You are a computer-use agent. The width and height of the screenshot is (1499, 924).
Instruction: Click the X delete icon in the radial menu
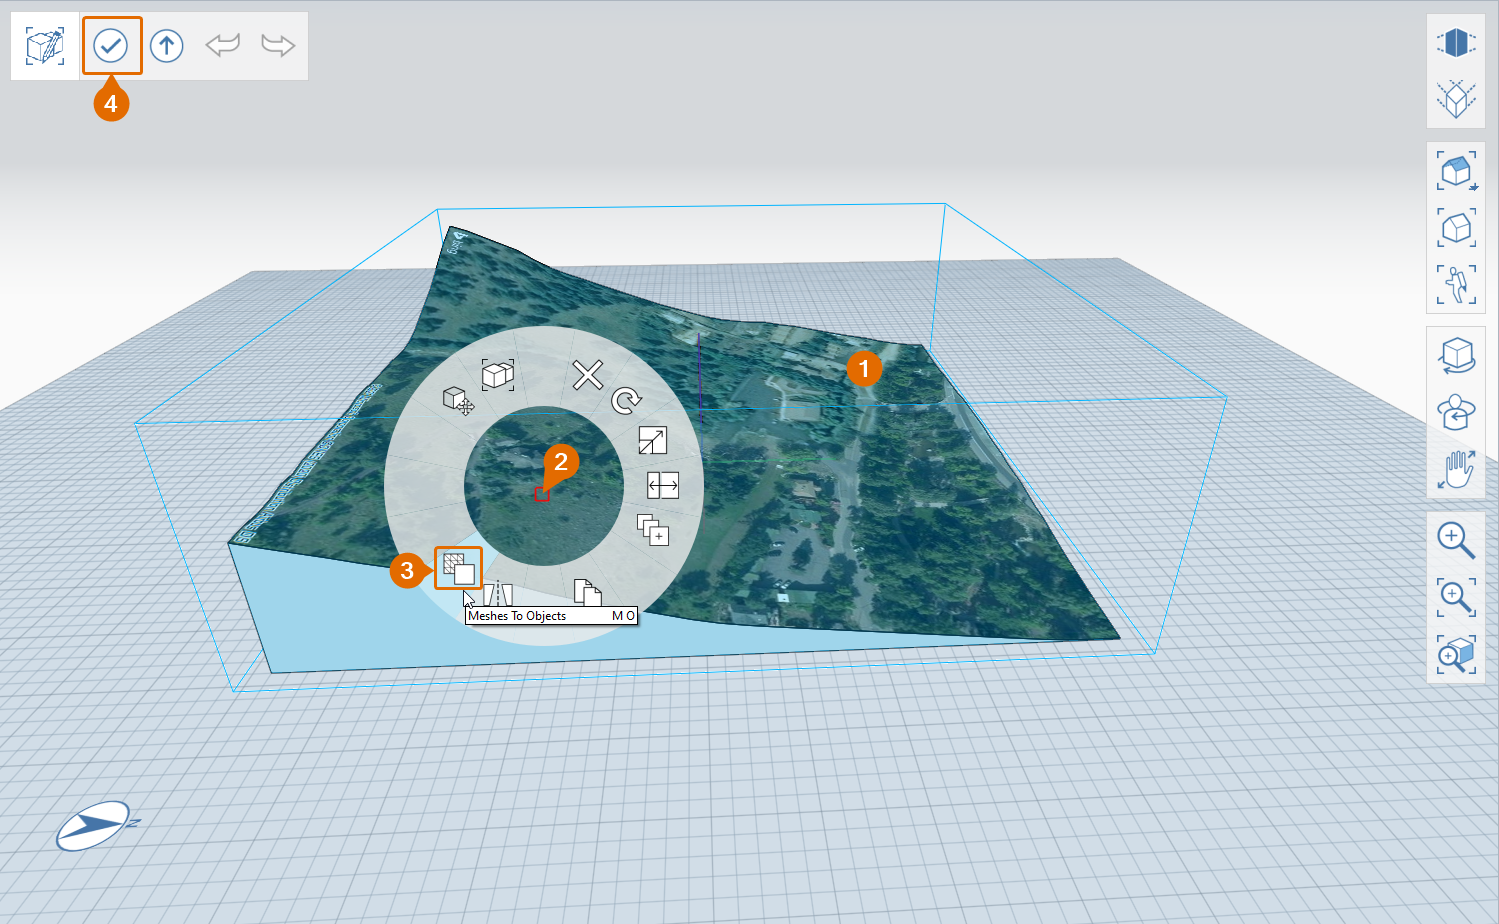(x=588, y=375)
